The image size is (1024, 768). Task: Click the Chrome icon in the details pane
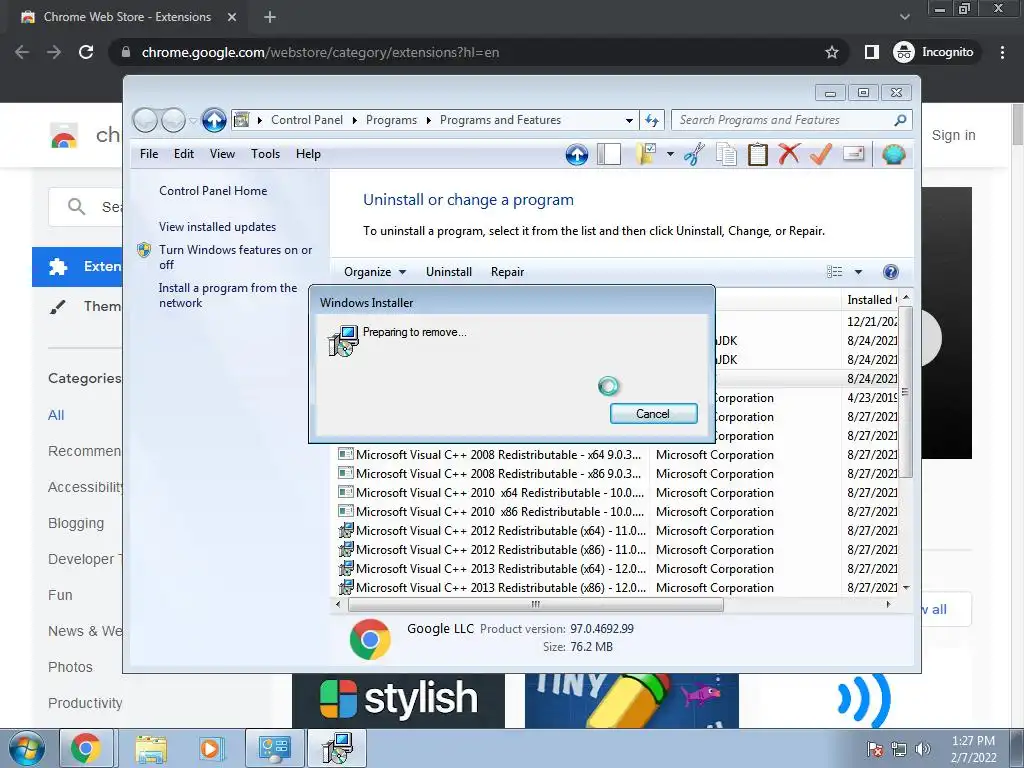pyautogui.click(x=370, y=639)
